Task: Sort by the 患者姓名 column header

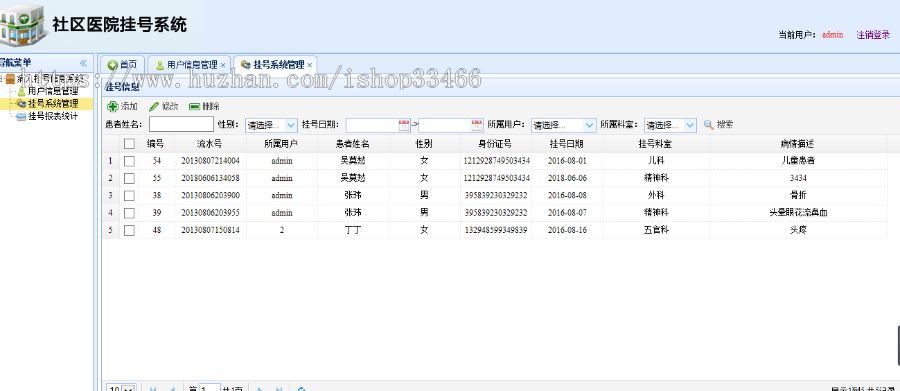Action: tap(353, 144)
